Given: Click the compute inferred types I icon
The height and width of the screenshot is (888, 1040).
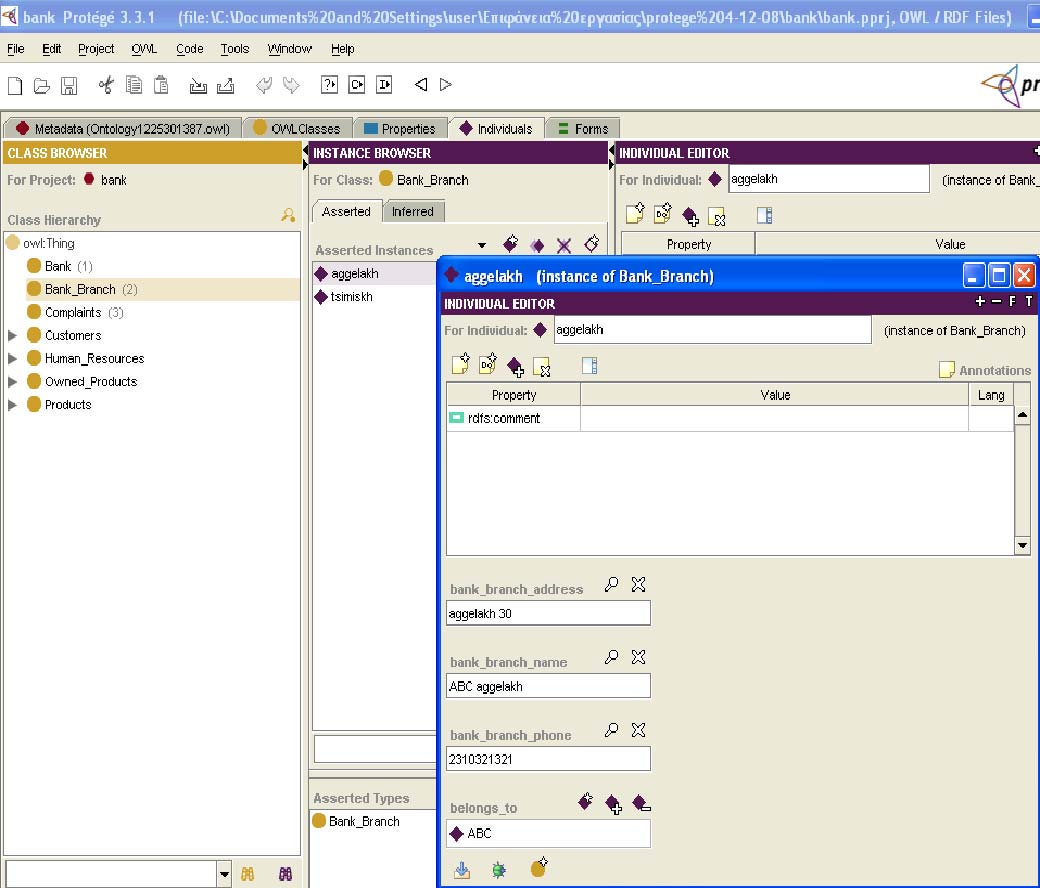Looking at the screenshot, I should (x=384, y=84).
